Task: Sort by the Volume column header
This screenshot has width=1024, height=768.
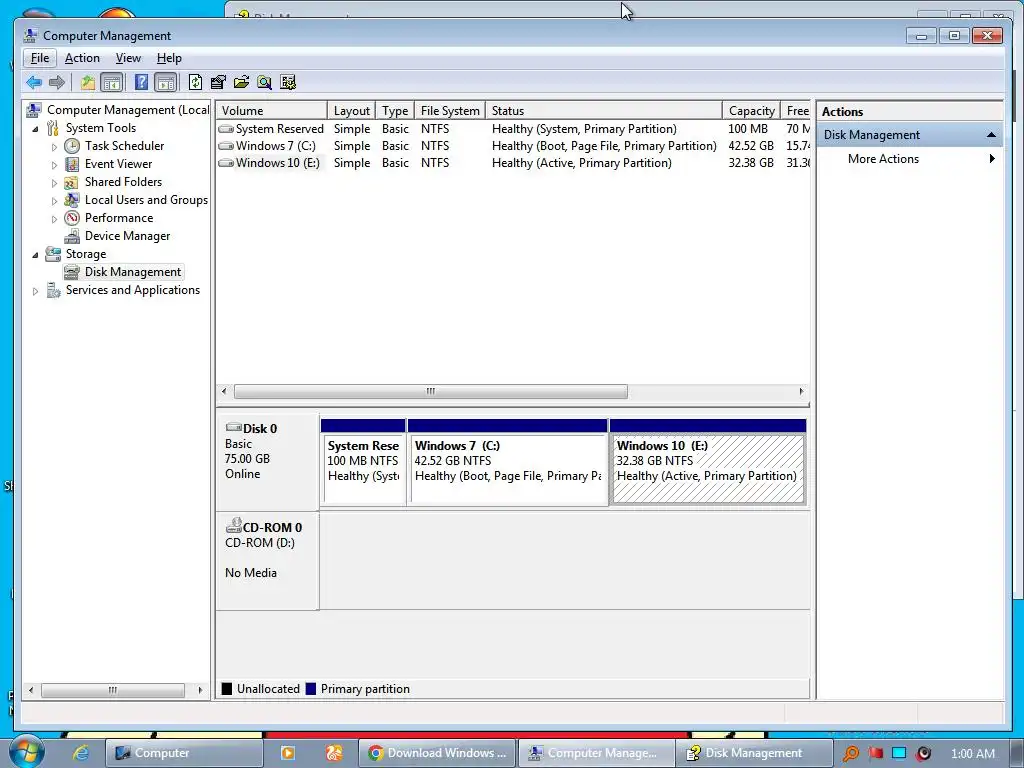Action: (272, 111)
